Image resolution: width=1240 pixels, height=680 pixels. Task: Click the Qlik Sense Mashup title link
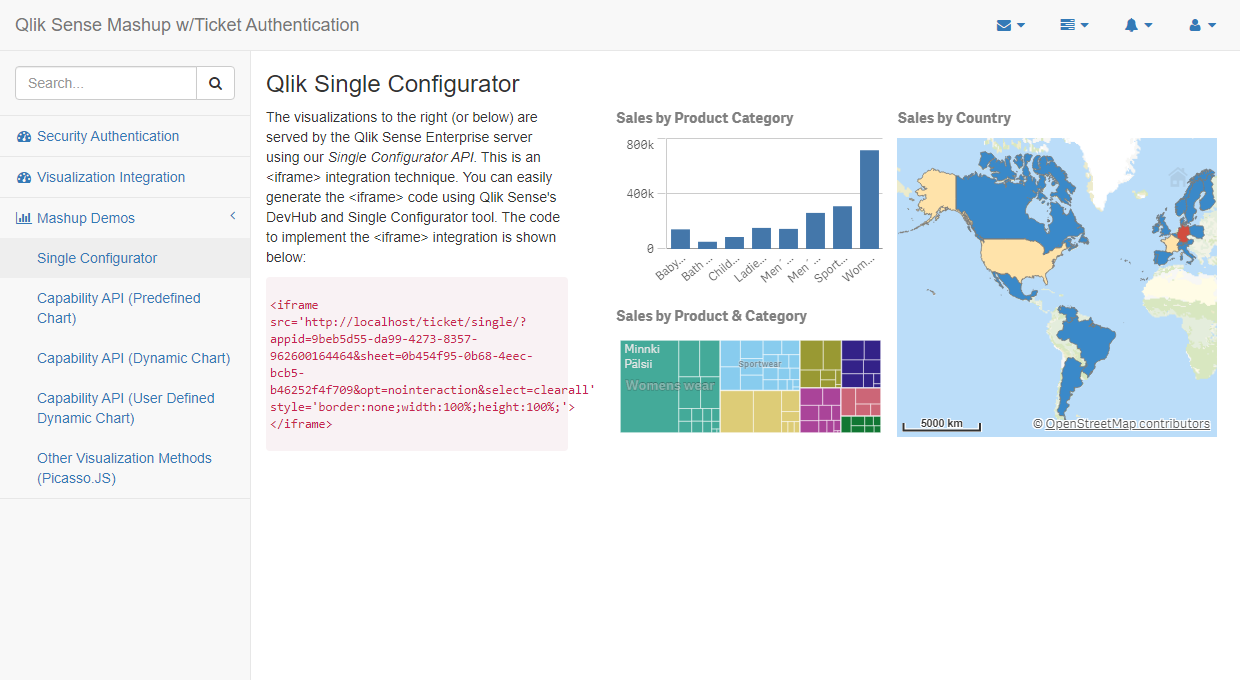point(186,25)
